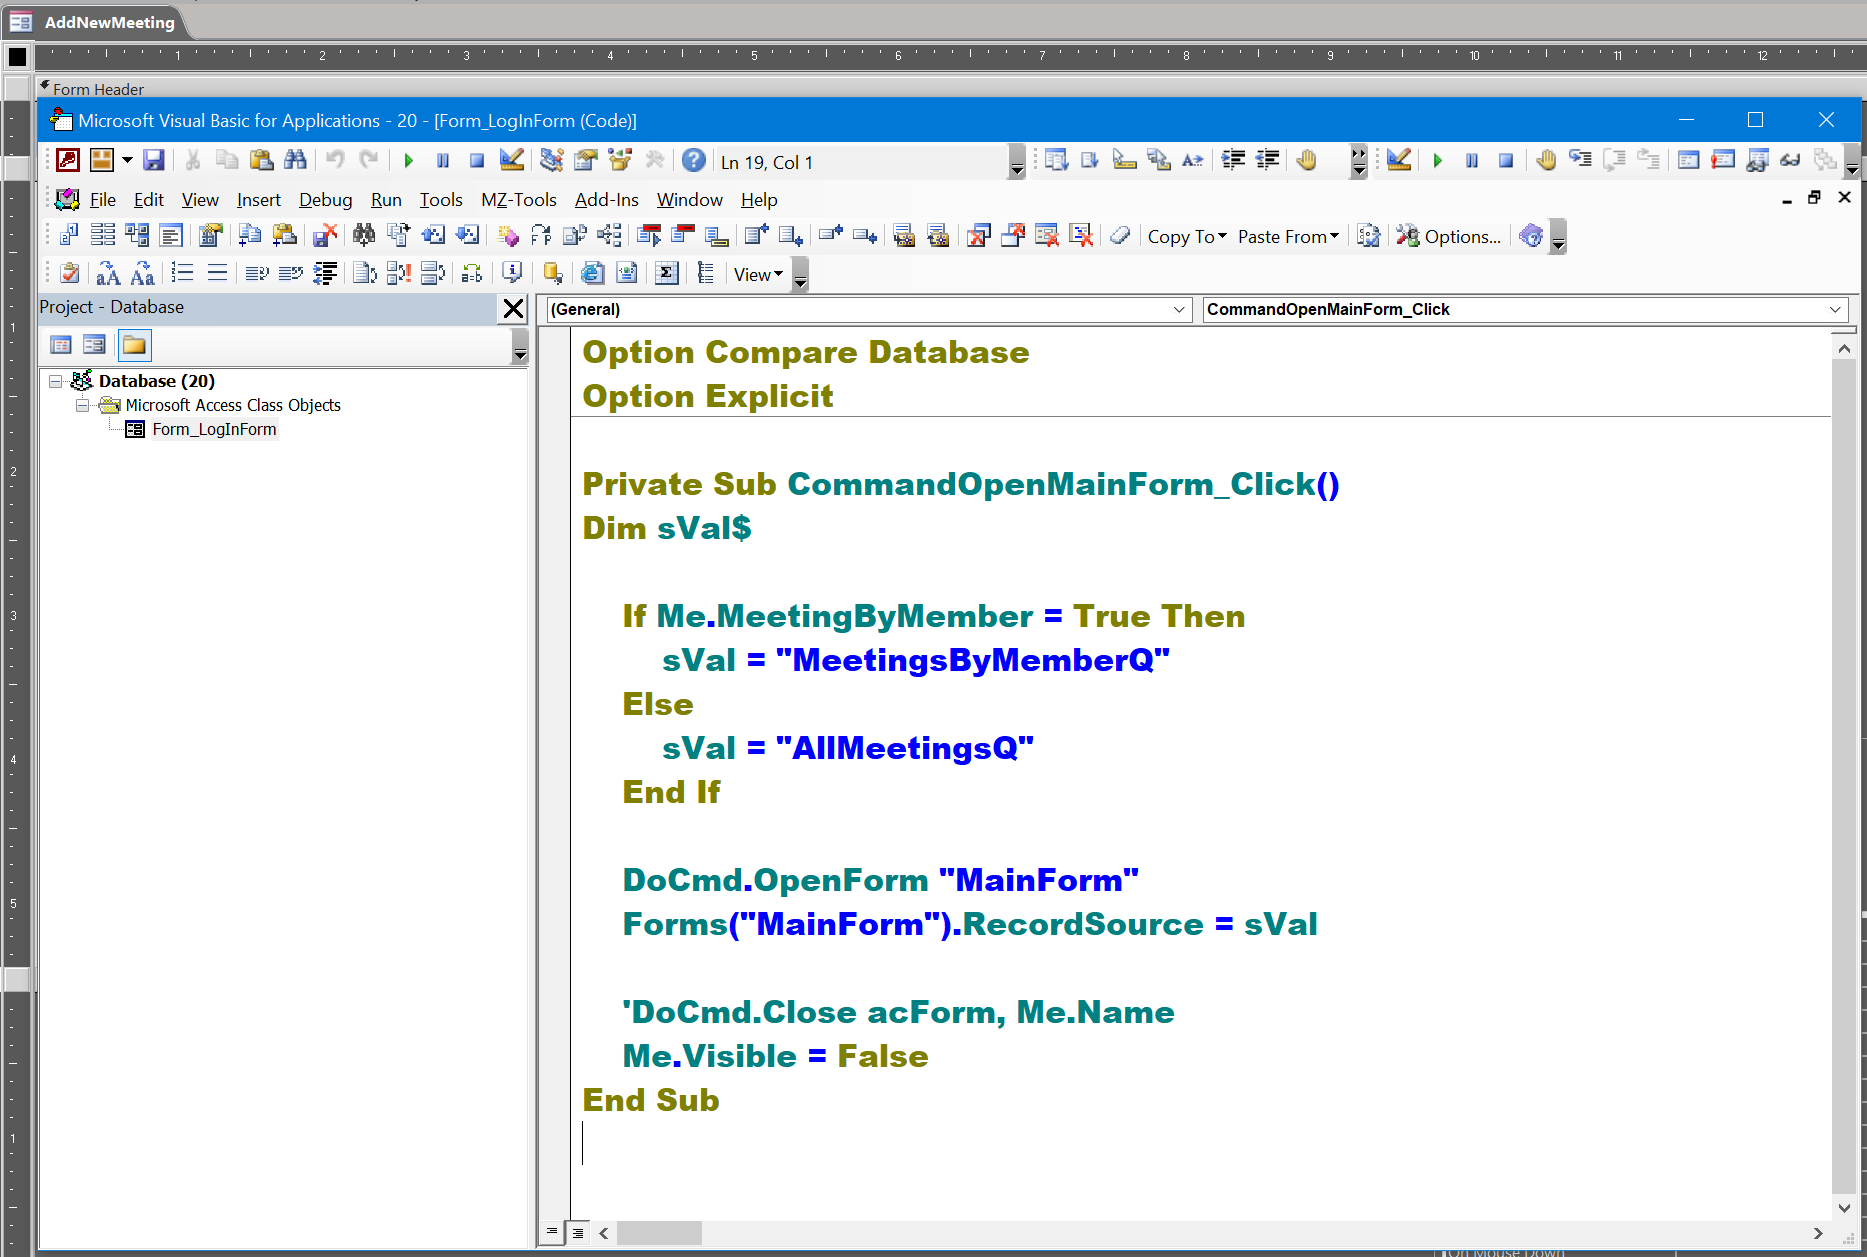Toggle View Code in the Project panel
Viewport: 1867px width, 1257px height.
click(61, 345)
